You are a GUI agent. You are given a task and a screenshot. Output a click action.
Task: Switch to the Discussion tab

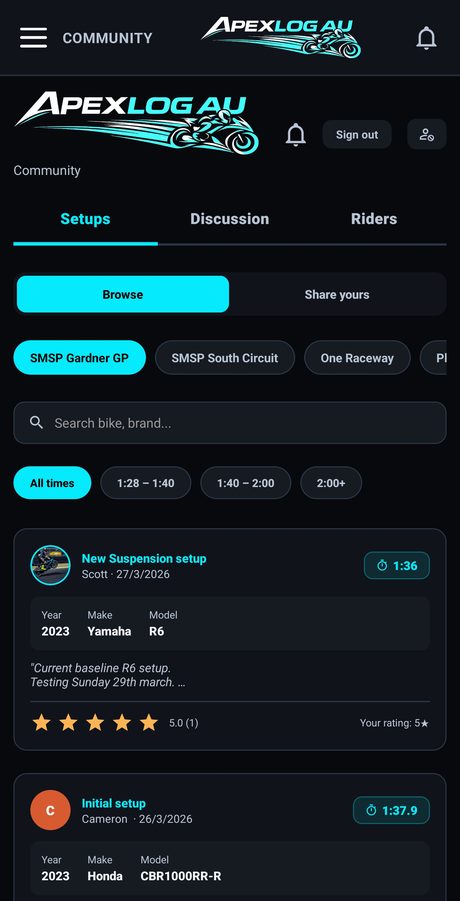point(230,219)
